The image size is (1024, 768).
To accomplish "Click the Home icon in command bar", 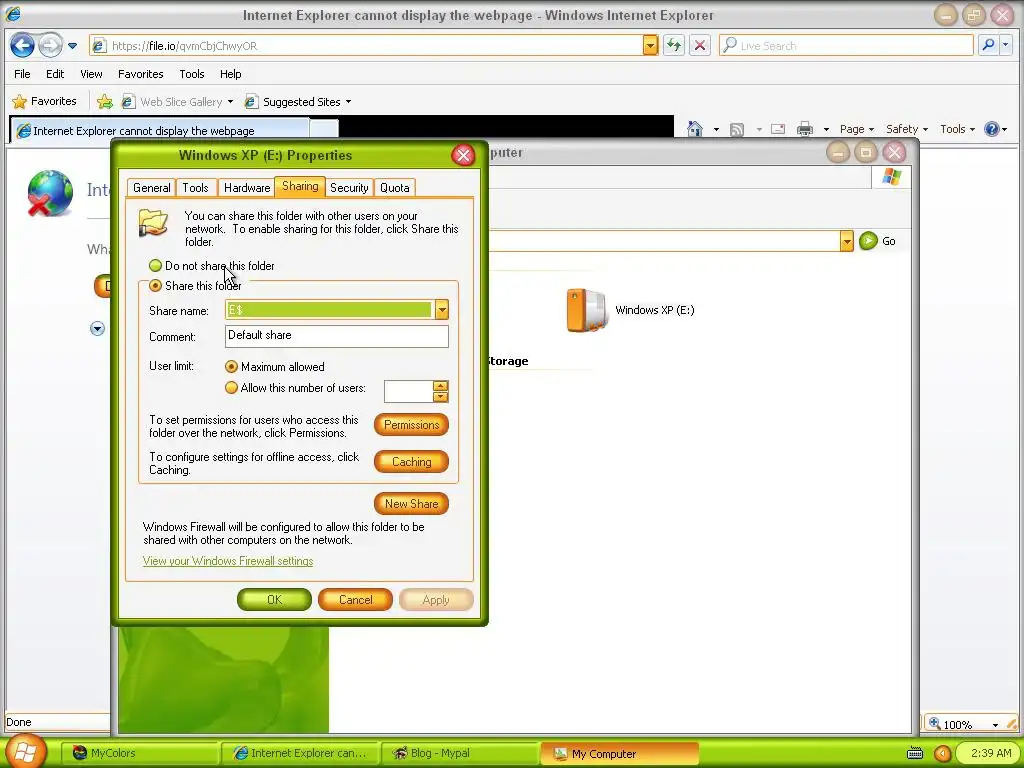I will pos(695,129).
